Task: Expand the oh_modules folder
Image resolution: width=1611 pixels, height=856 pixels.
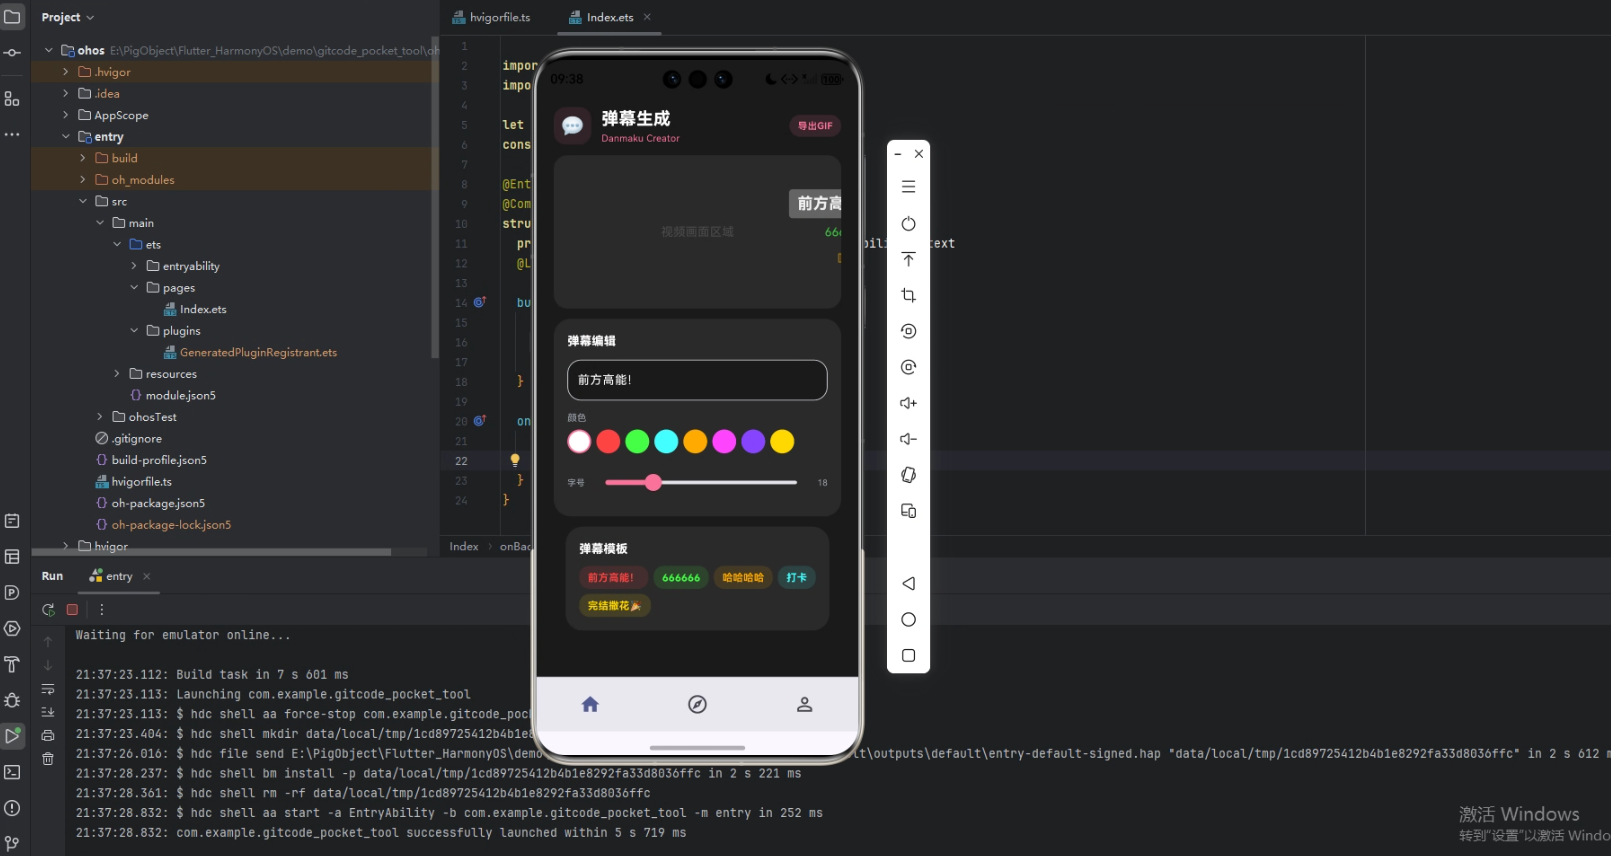Action: tap(83, 180)
